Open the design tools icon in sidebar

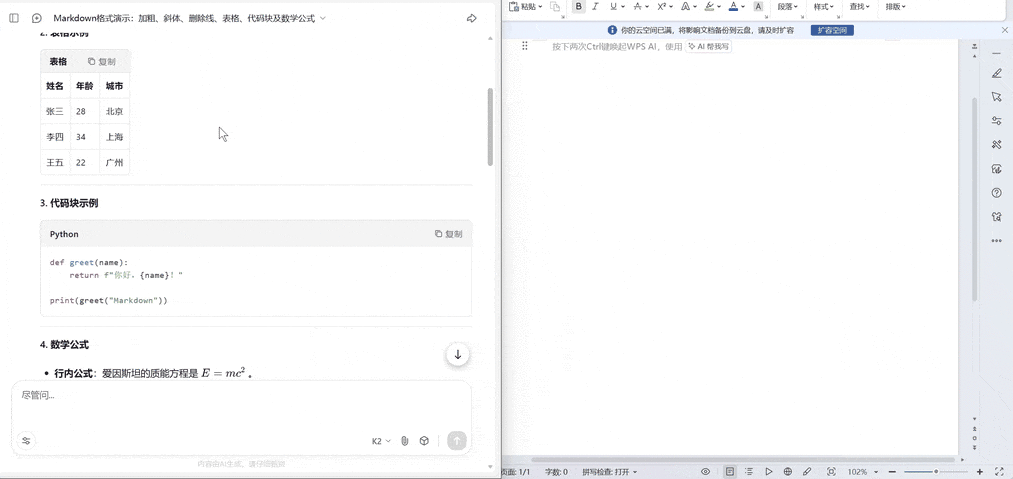pos(996,145)
